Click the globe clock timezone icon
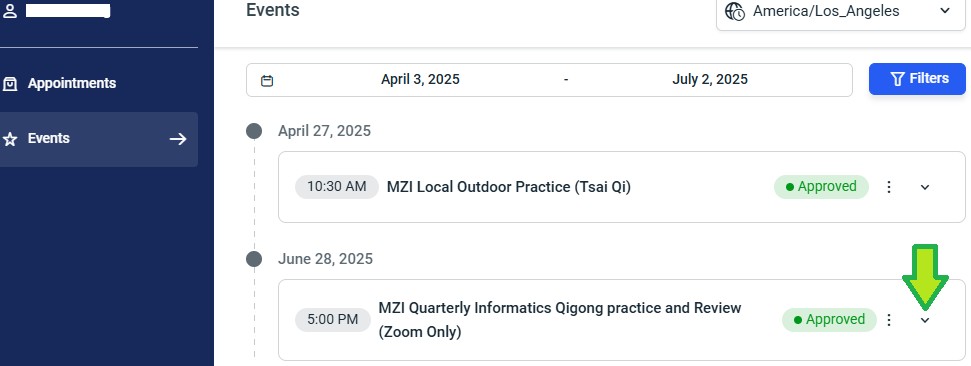Viewport: 971px width, 366px height. pos(734,11)
